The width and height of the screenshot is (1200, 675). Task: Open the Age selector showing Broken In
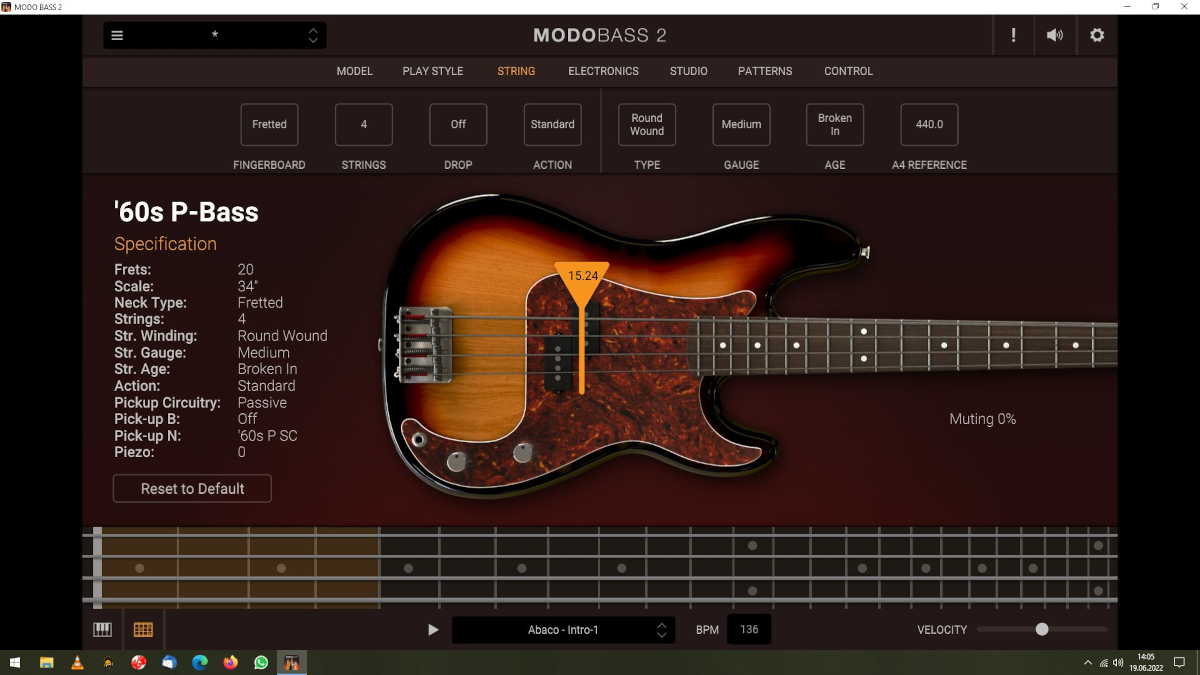(835, 125)
